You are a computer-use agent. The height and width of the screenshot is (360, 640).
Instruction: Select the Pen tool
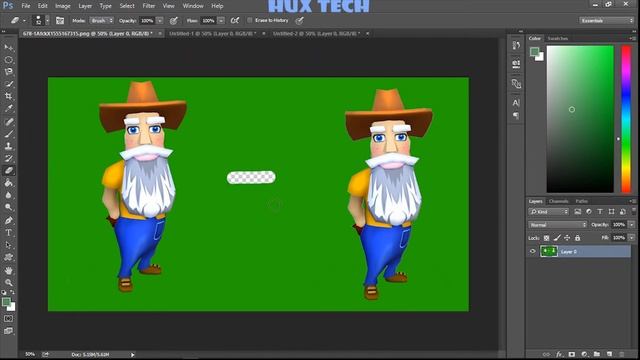click(9, 221)
